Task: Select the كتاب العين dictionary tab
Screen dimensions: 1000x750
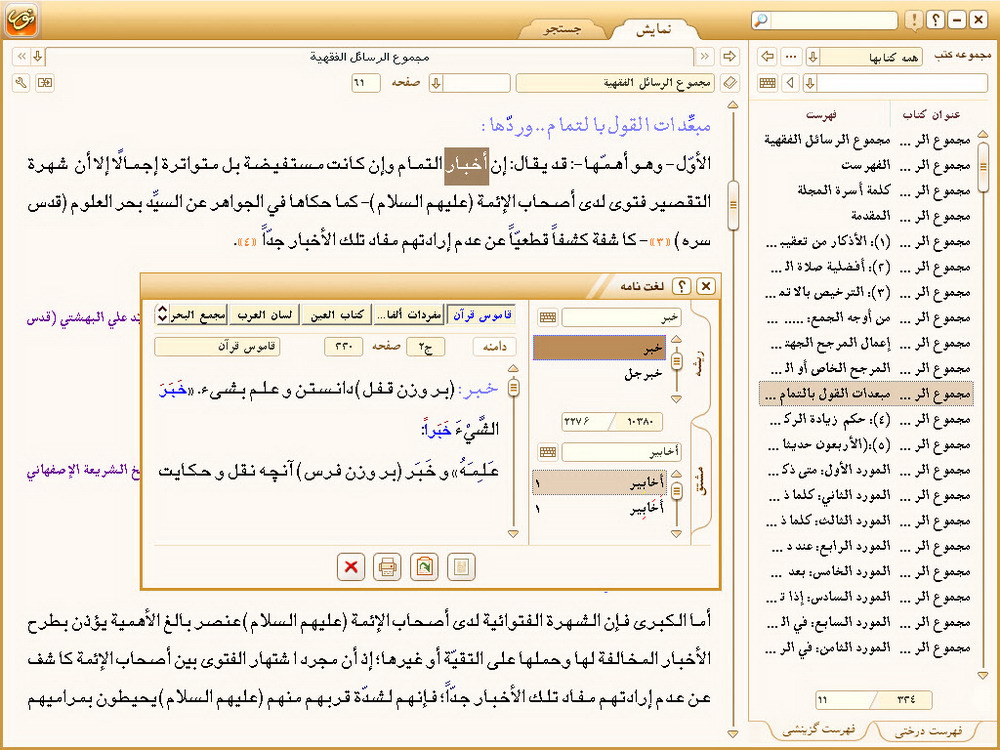Action: [x=336, y=314]
